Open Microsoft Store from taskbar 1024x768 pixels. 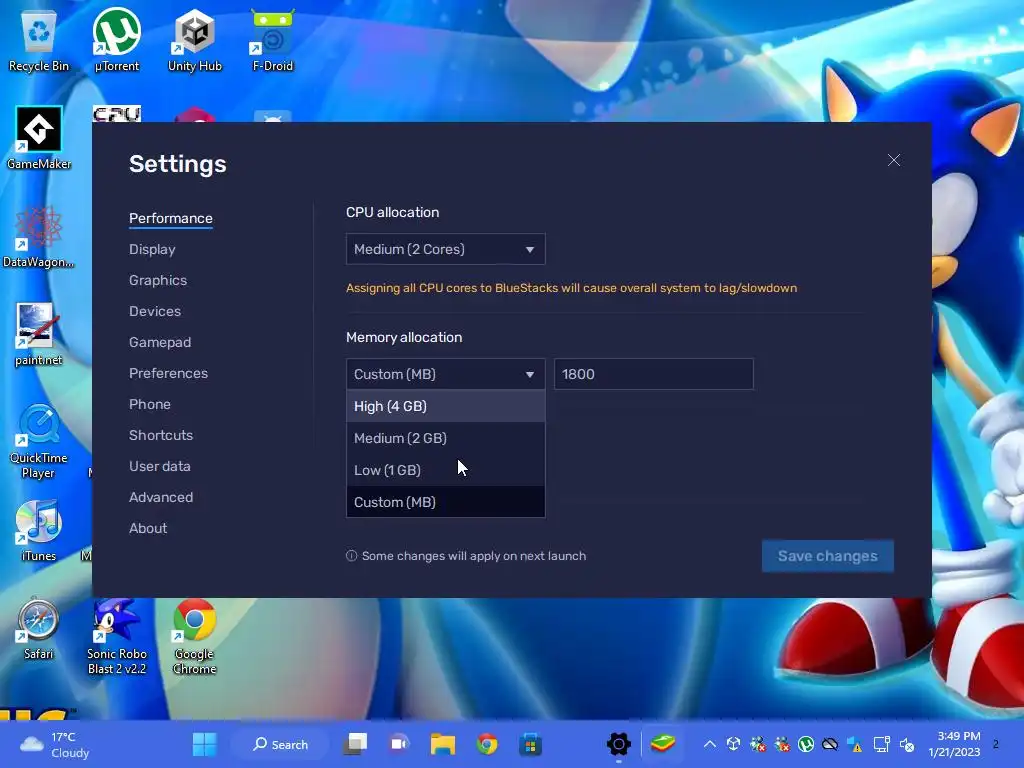pos(530,744)
